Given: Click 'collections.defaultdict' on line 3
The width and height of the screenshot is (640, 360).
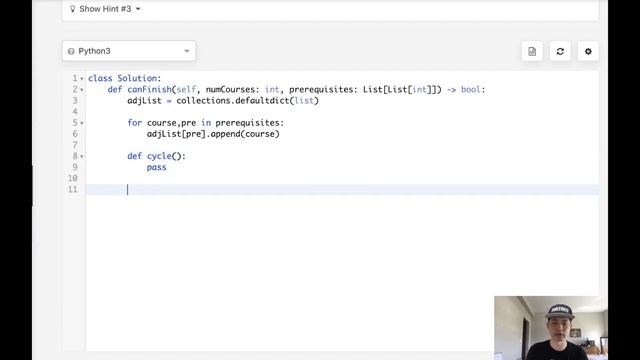Looking at the screenshot, I should (233, 100).
